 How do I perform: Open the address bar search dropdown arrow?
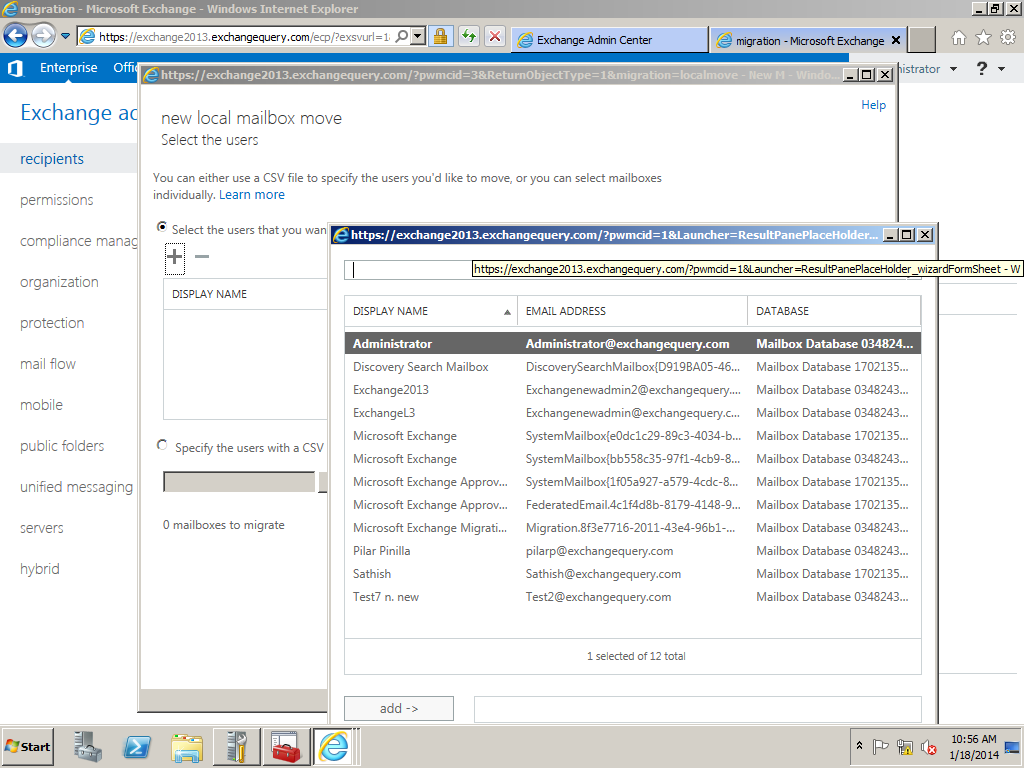click(x=418, y=37)
